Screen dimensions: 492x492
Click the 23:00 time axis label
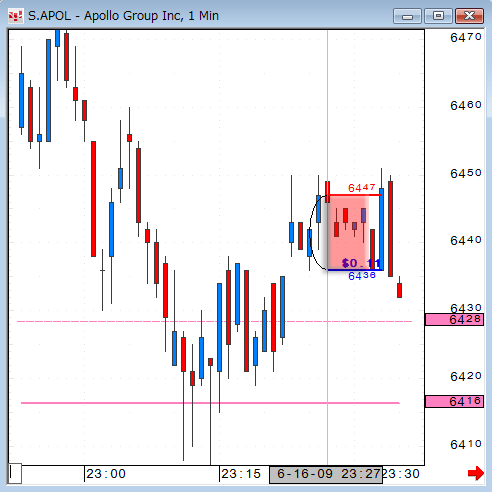point(106,474)
